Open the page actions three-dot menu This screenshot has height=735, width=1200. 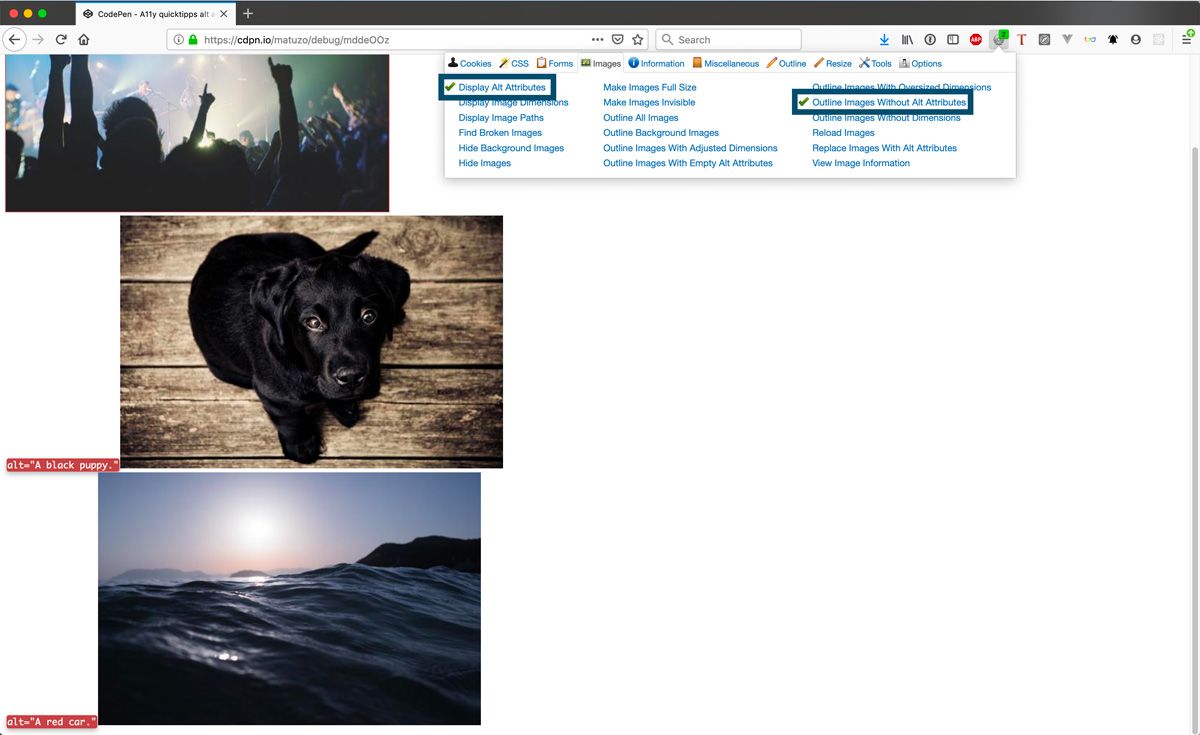(x=597, y=39)
